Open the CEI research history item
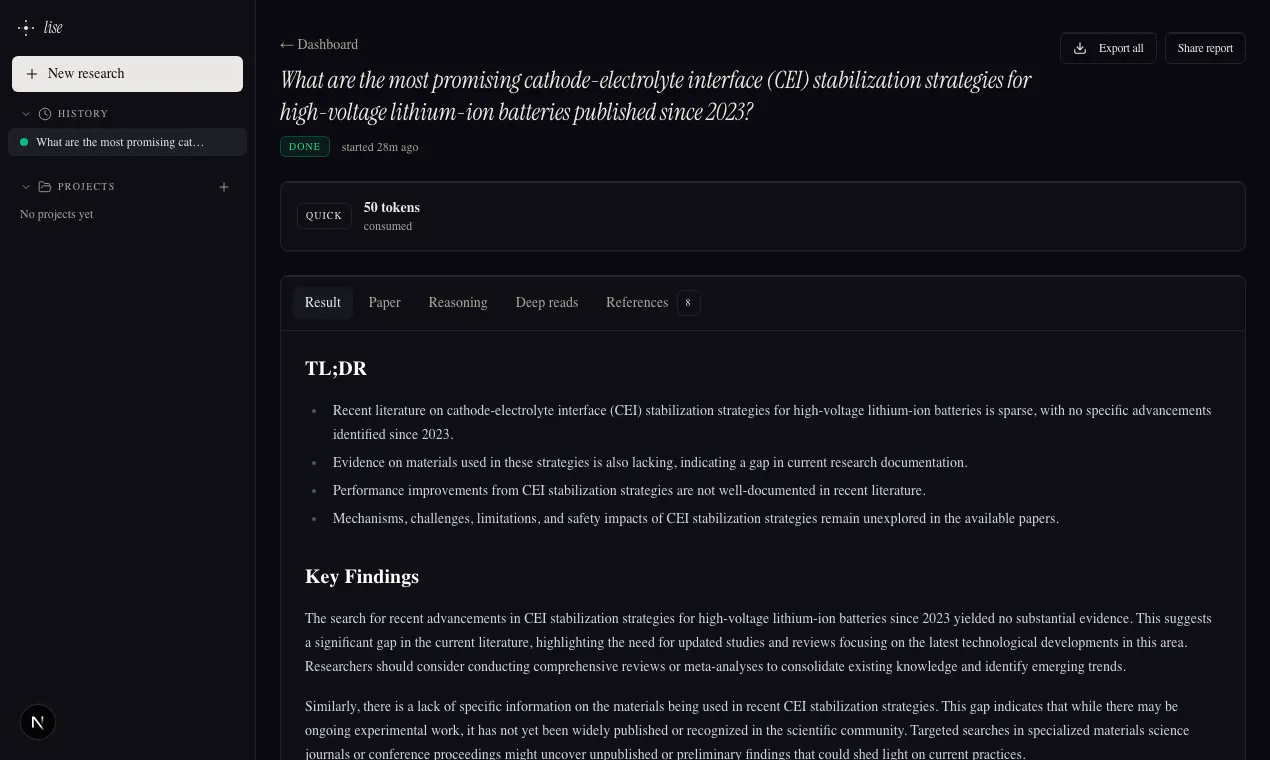 [x=127, y=142]
